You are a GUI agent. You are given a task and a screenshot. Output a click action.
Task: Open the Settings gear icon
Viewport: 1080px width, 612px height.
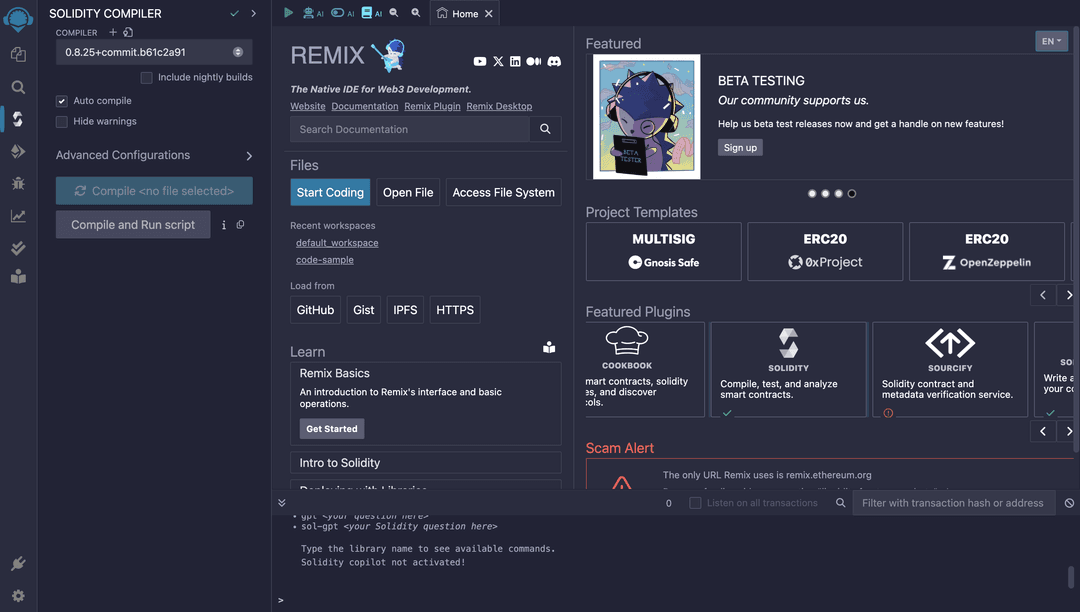[19, 595]
